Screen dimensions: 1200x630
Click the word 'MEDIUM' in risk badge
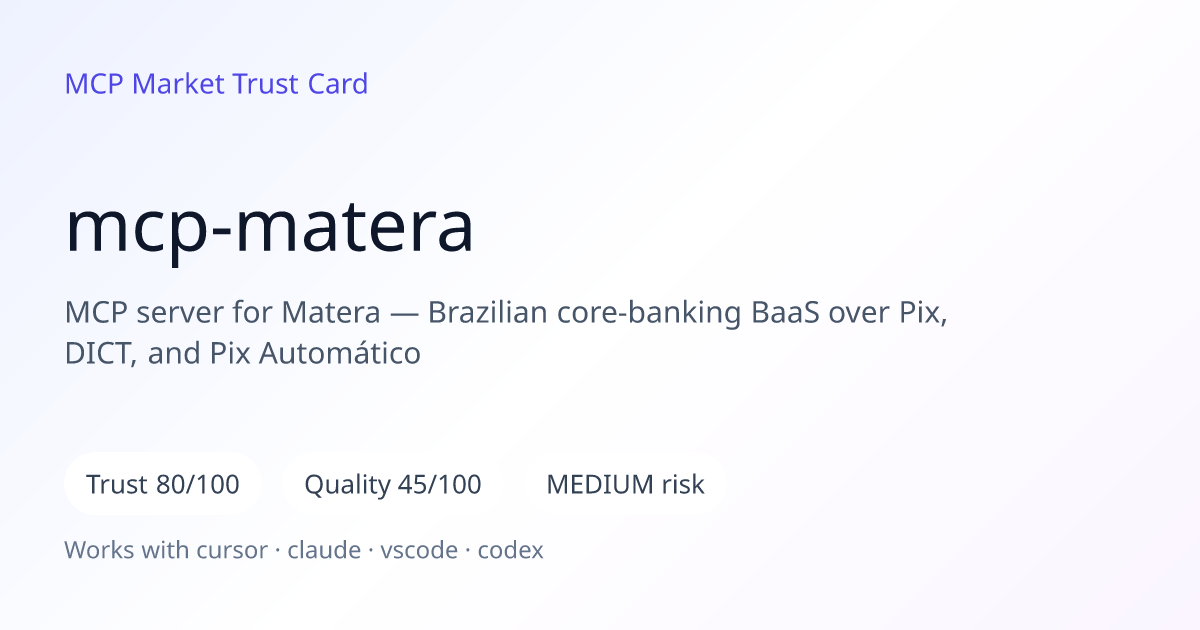pyautogui.click(x=599, y=485)
